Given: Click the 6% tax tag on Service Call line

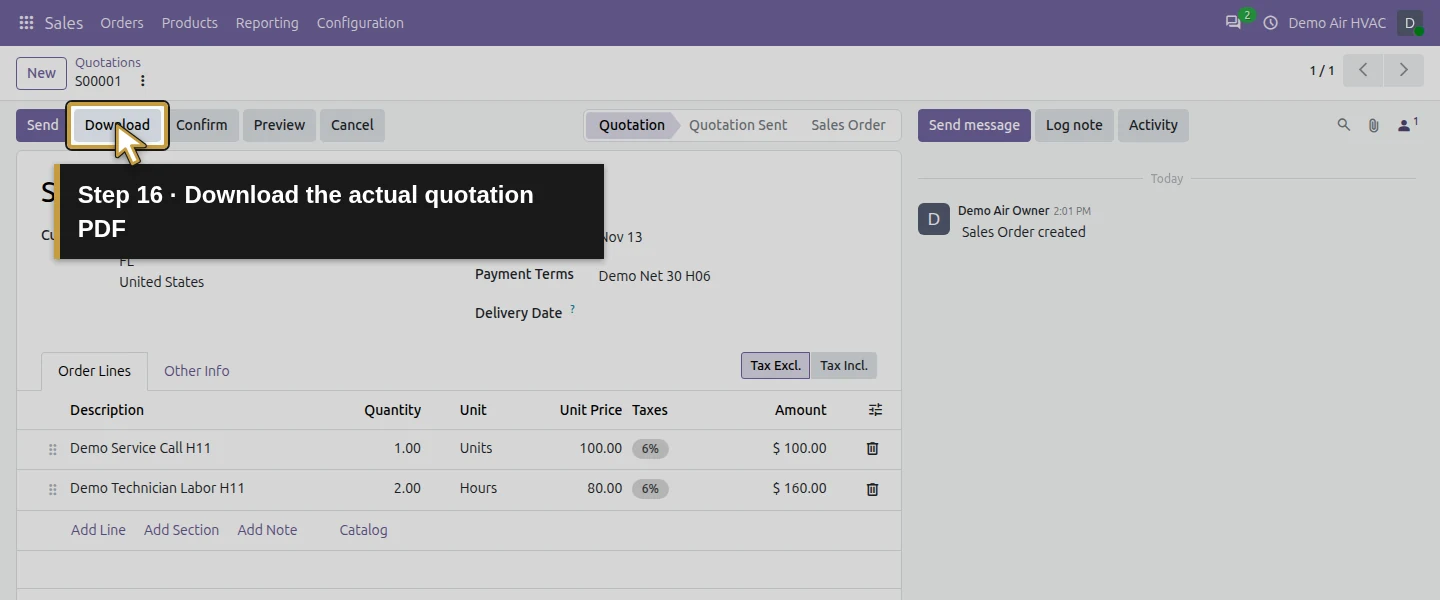Looking at the screenshot, I should [650, 449].
